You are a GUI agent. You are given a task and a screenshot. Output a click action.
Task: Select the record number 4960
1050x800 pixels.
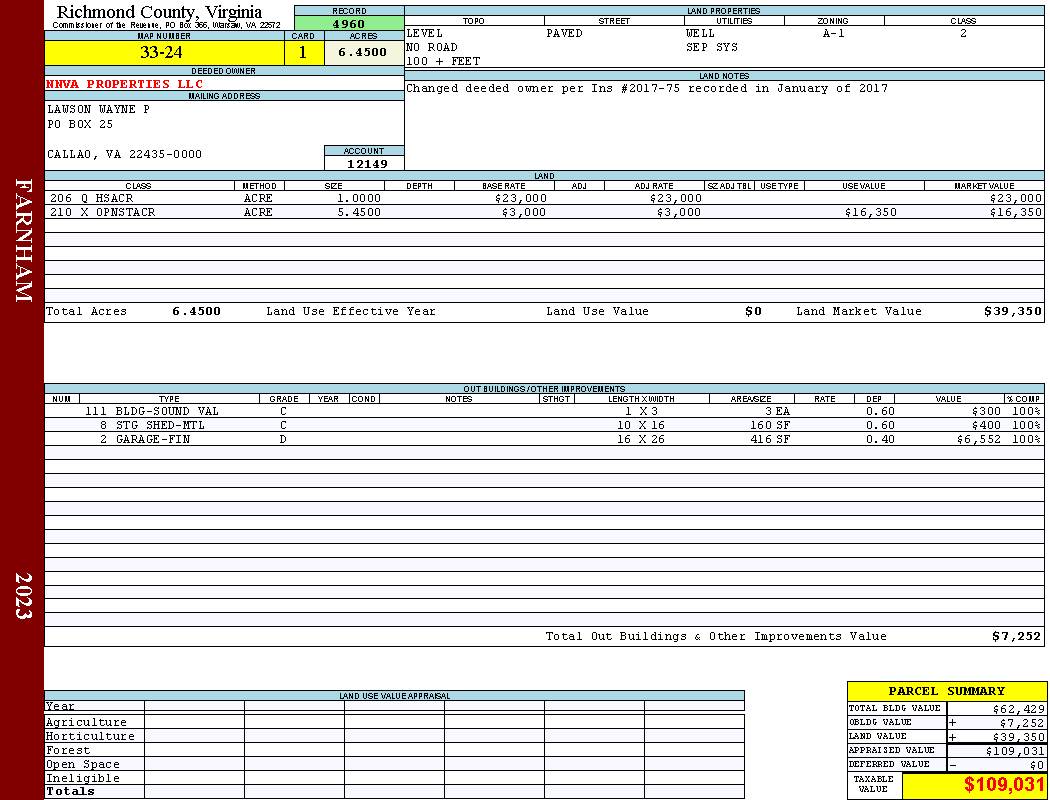click(x=349, y=24)
